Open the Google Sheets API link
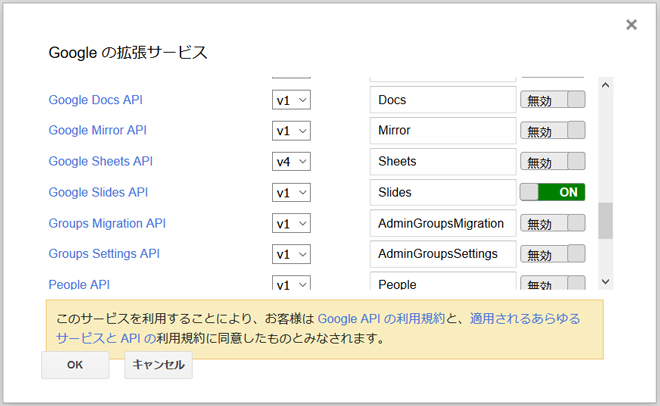The image size is (660, 406). pyautogui.click(x=101, y=161)
